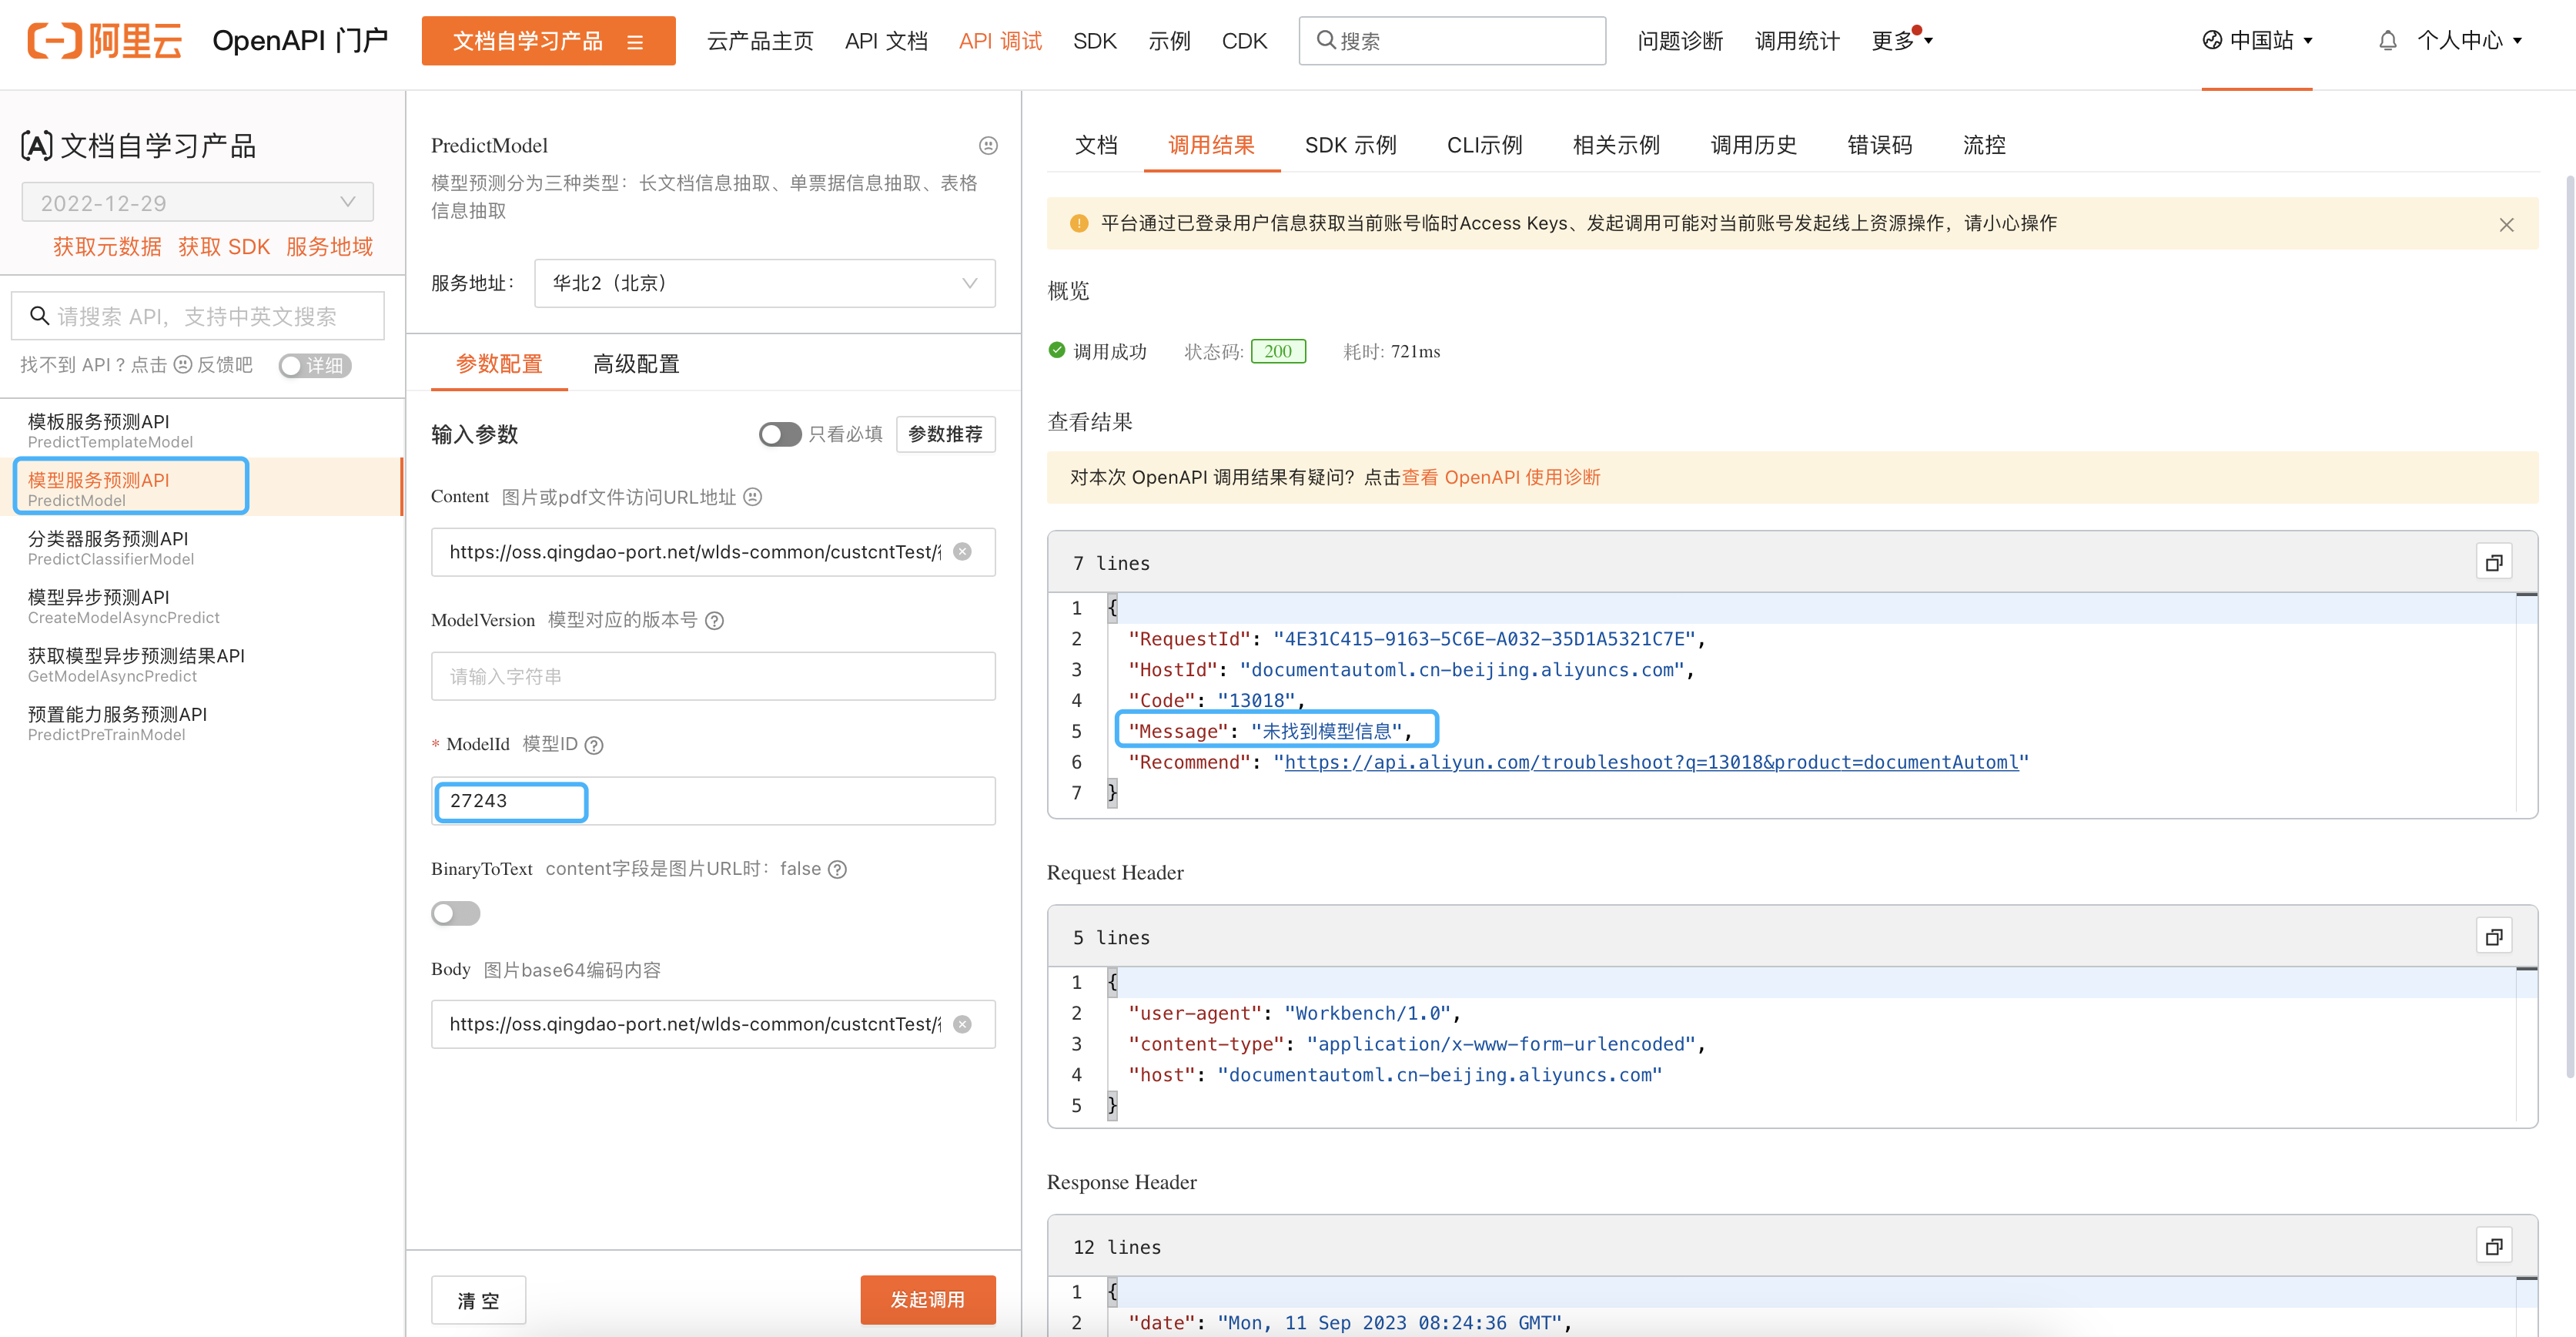
Task: Click the green success check icon
Action: (x=1057, y=350)
